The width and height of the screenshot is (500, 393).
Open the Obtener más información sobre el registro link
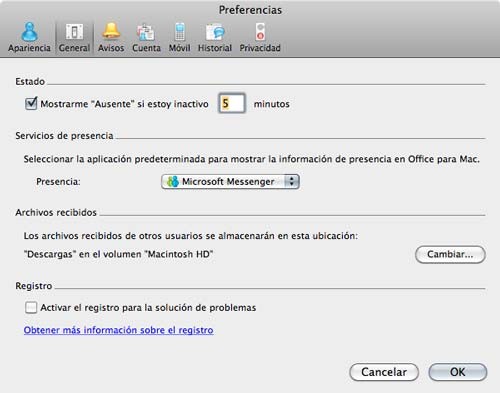pos(118,330)
